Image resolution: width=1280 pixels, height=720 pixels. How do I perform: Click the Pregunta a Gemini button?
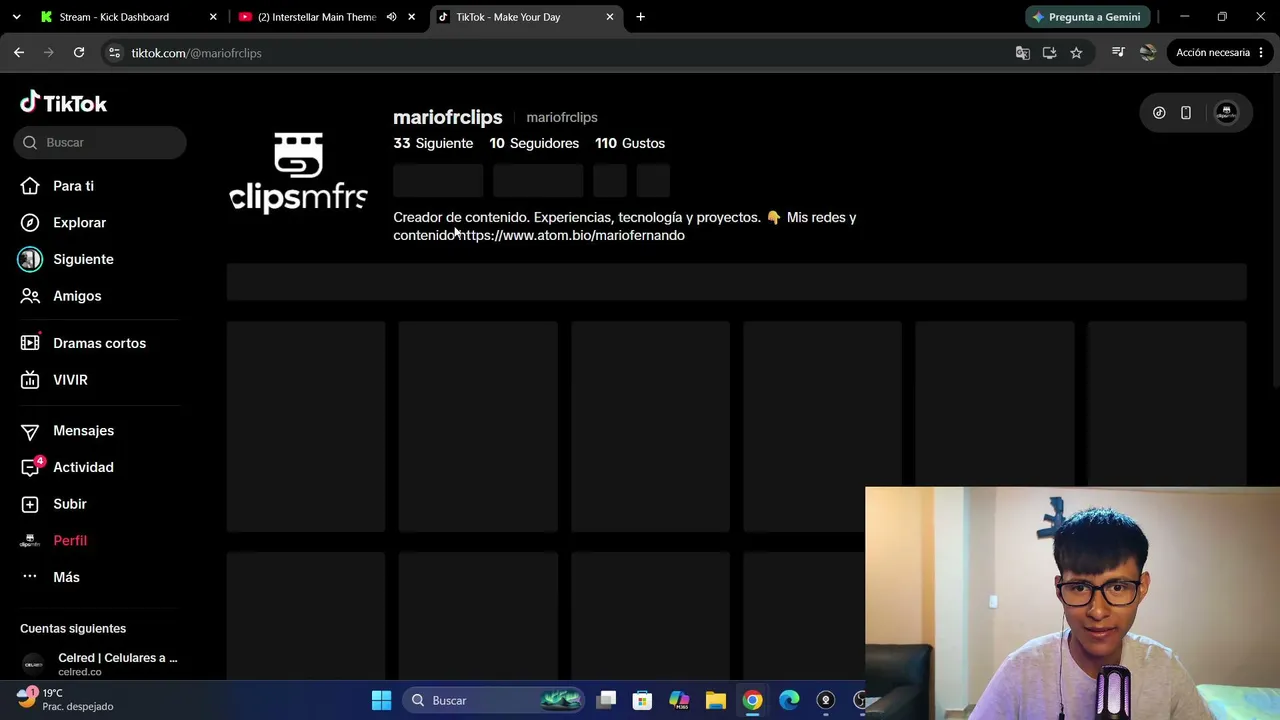pyautogui.click(x=1087, y=17)
